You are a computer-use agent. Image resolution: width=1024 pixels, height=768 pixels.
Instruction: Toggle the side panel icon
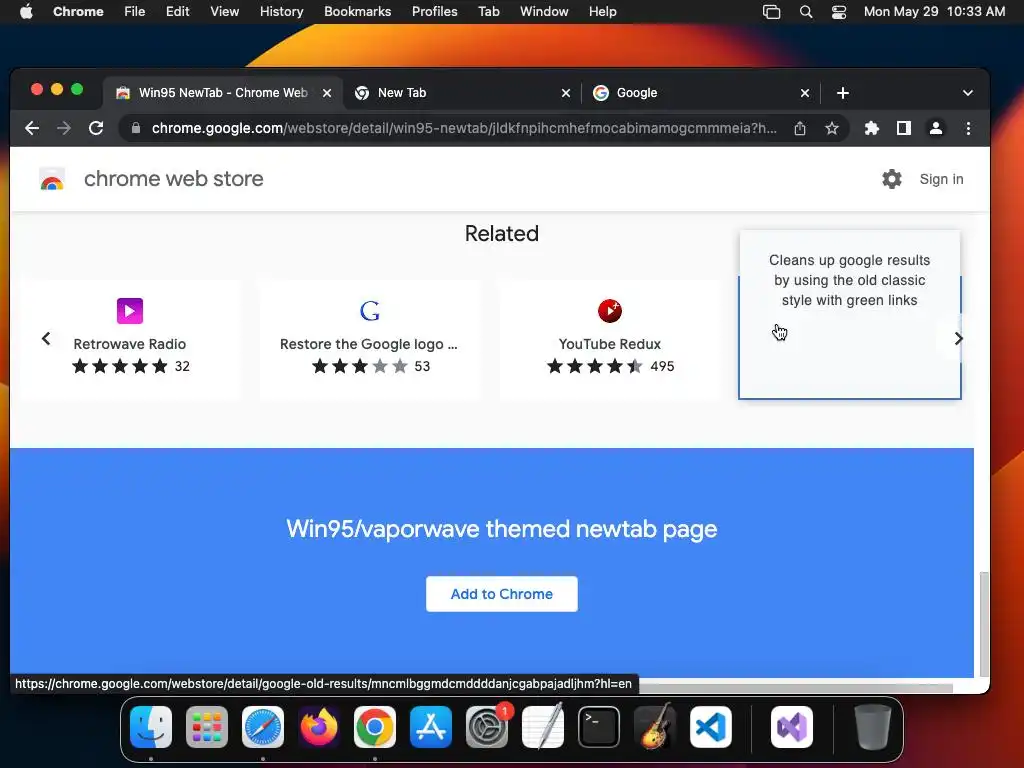click(x=904, y=128)
